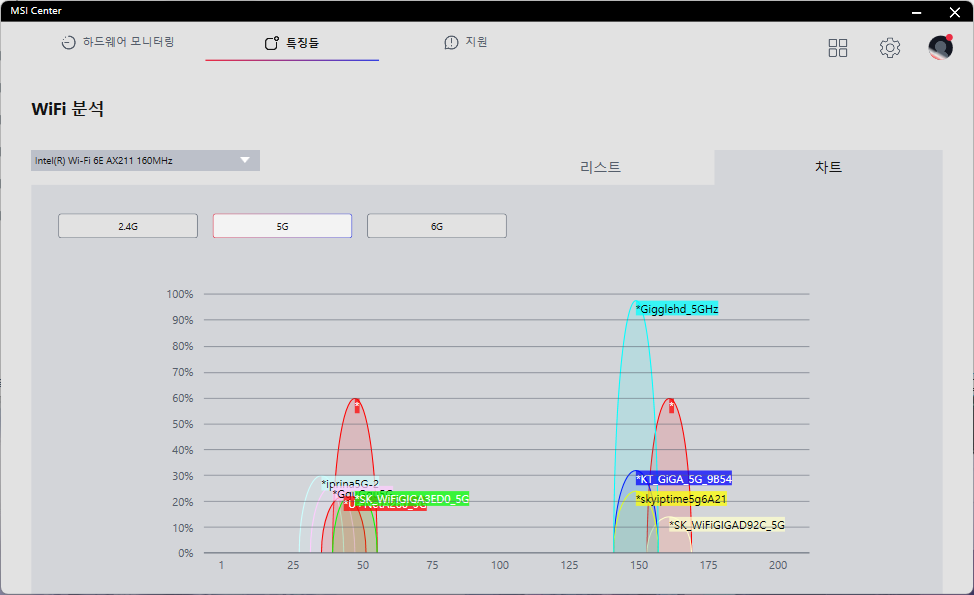Click the 100% signal axis label
Screen dimensions: 974x595
(x=180, y=294)
